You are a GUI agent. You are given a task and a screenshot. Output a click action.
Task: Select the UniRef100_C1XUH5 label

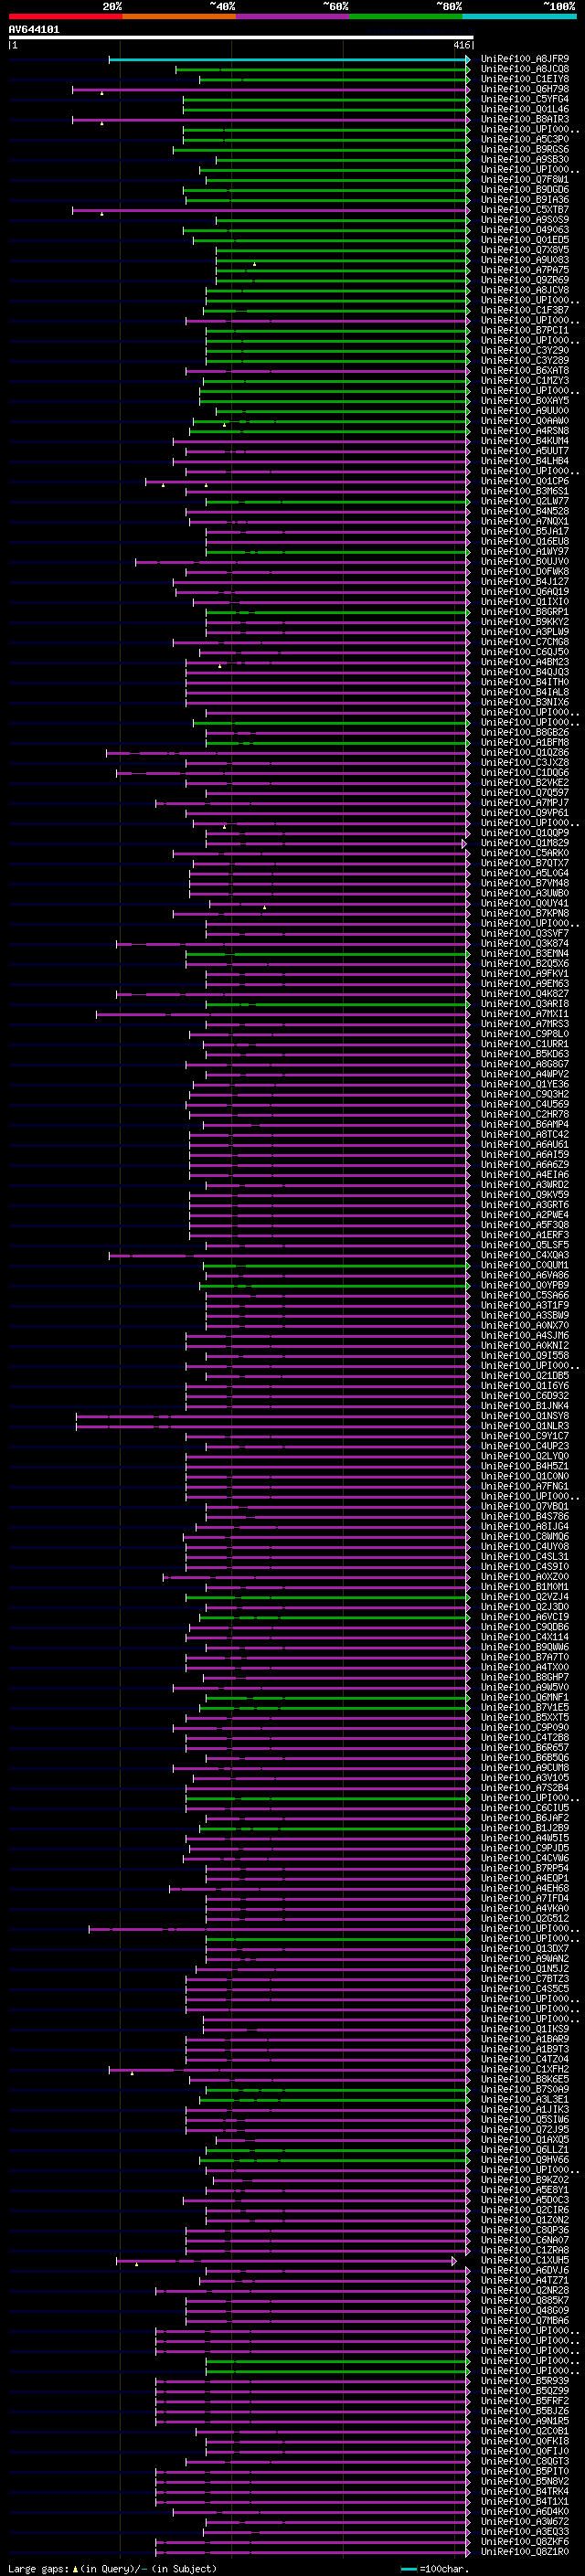tap(525, 2260)
